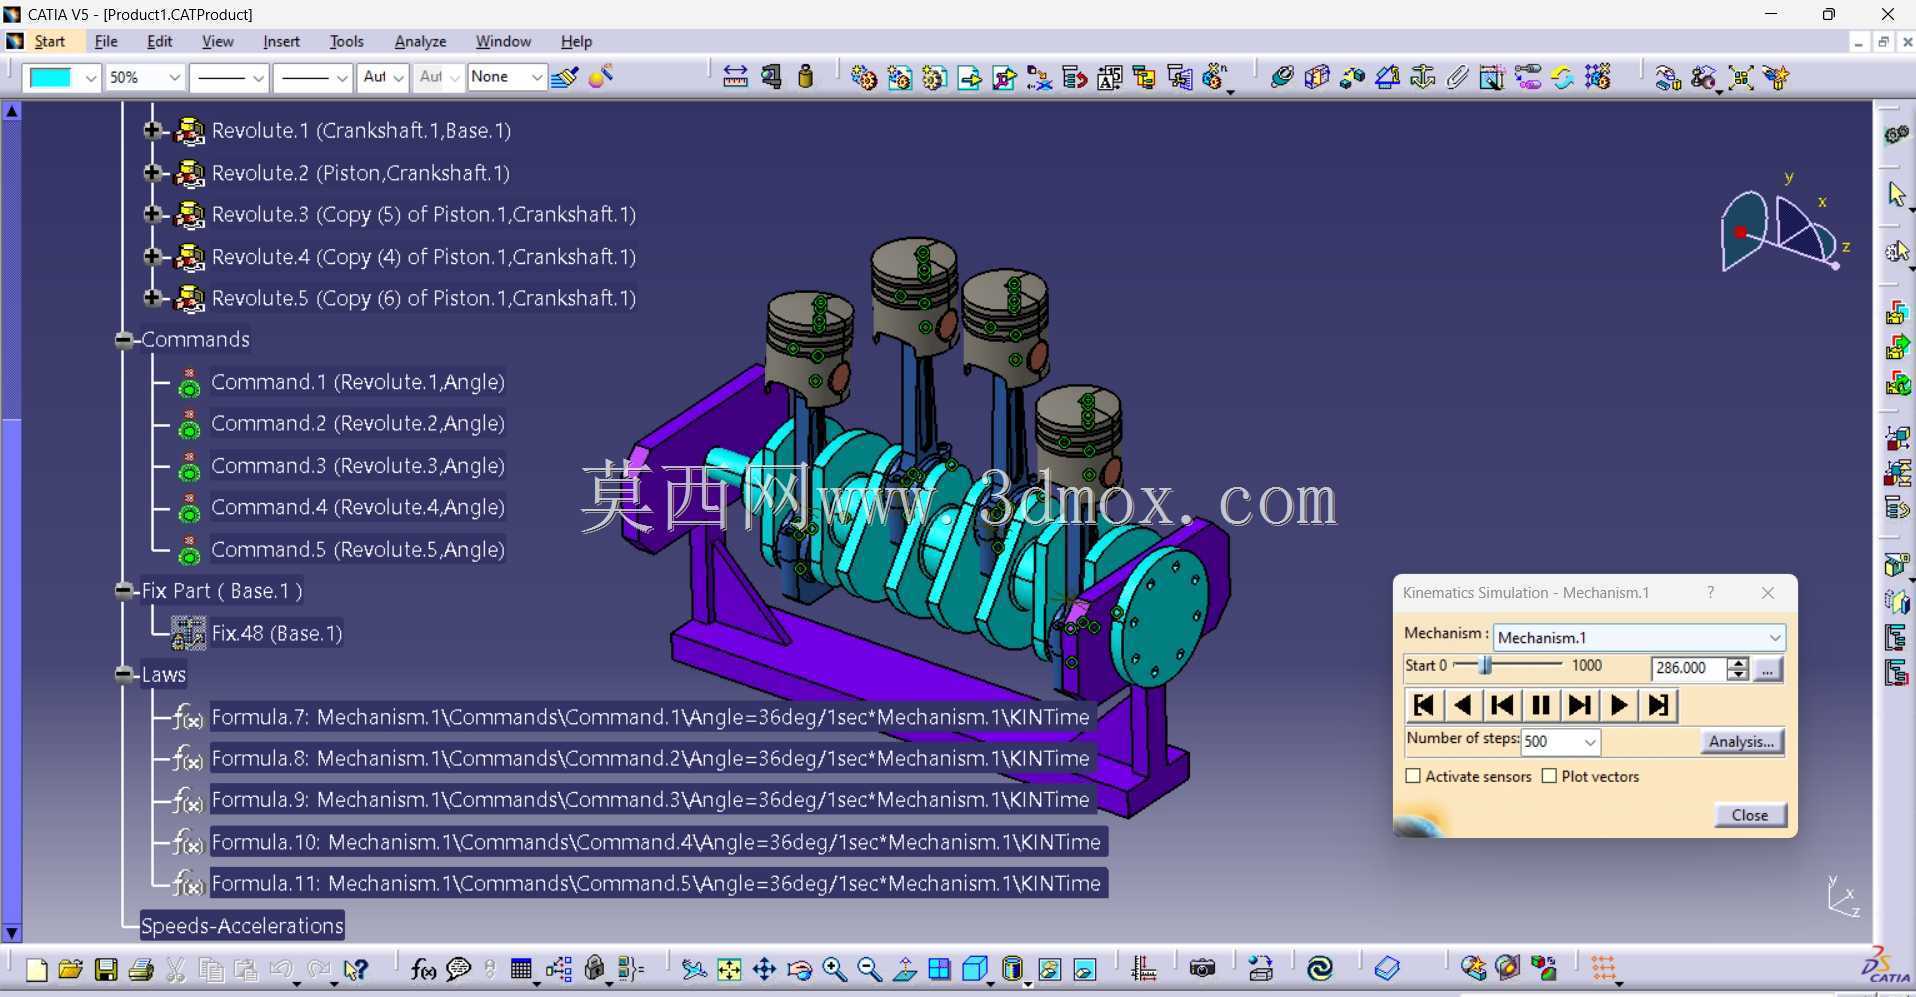Click the Select arrow in right toolbar

pyautogui.click(x=1896, y=193)
